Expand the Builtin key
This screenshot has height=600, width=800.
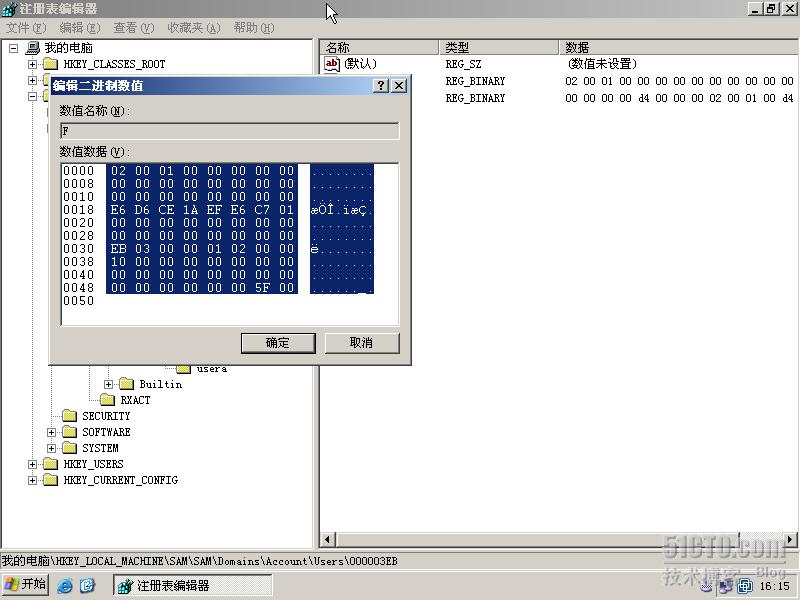point(108,384)
